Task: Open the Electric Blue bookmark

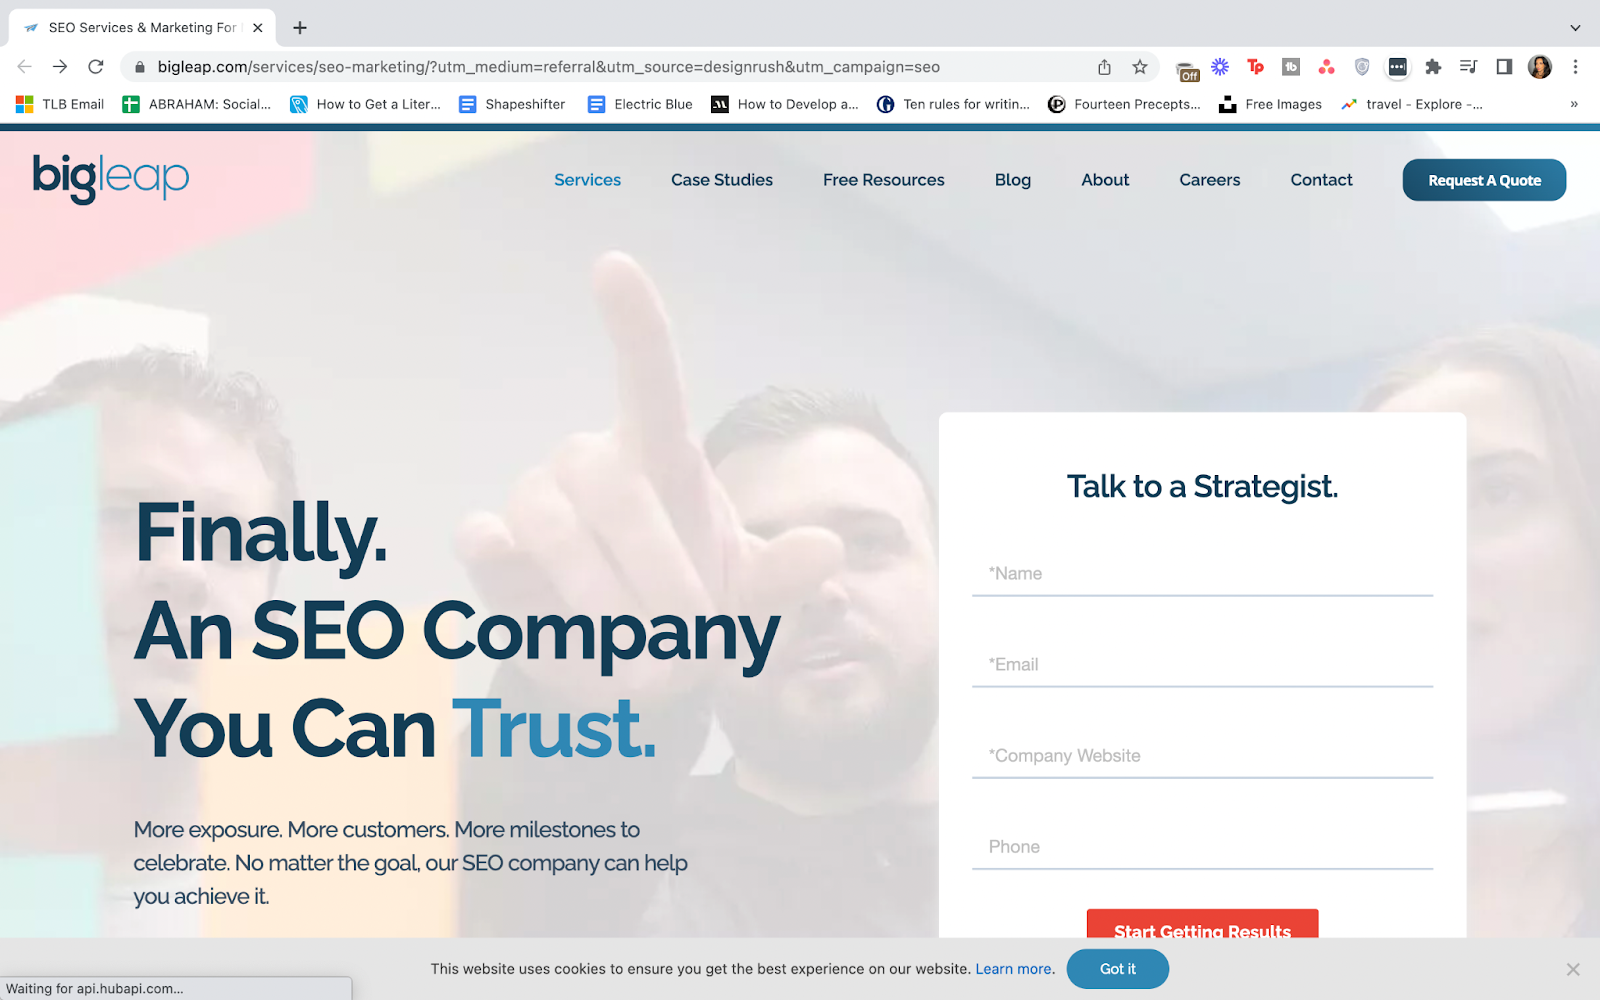Action: tap(640, 104)
